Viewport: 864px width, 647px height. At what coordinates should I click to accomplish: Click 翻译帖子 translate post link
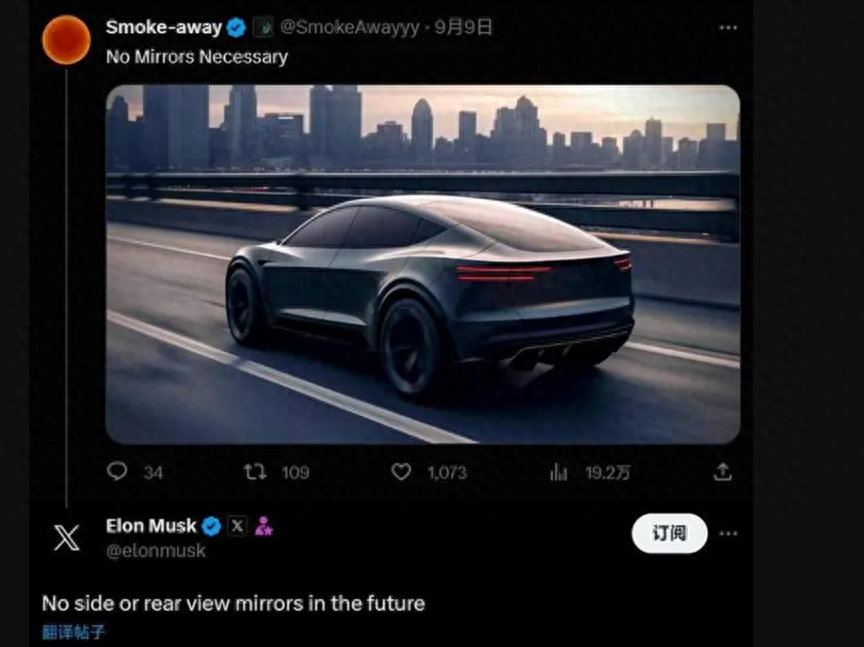(x=73, y=632)
